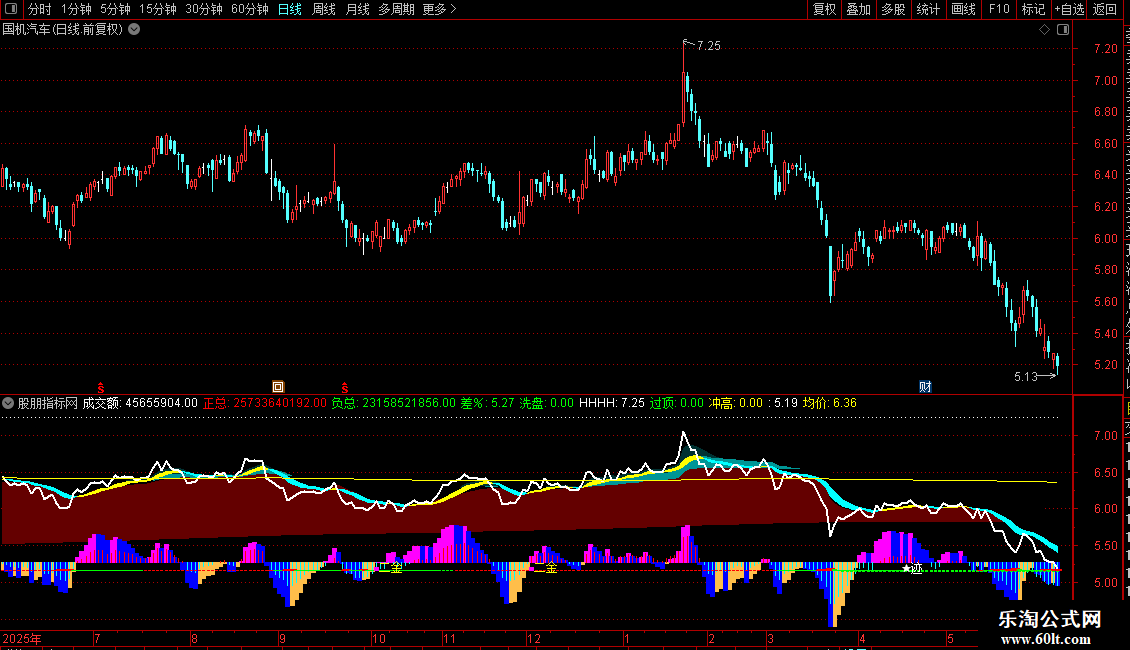
Task: Click the 正总 25733640192.00 value
Action: (264, 404)
